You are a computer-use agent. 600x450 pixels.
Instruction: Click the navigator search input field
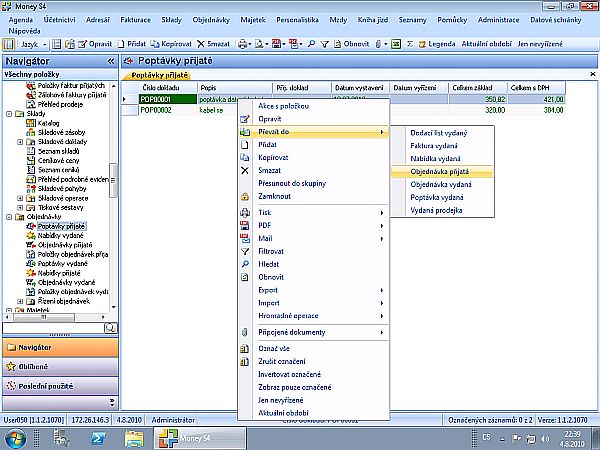pyautogui.click(x=54, y=328)
